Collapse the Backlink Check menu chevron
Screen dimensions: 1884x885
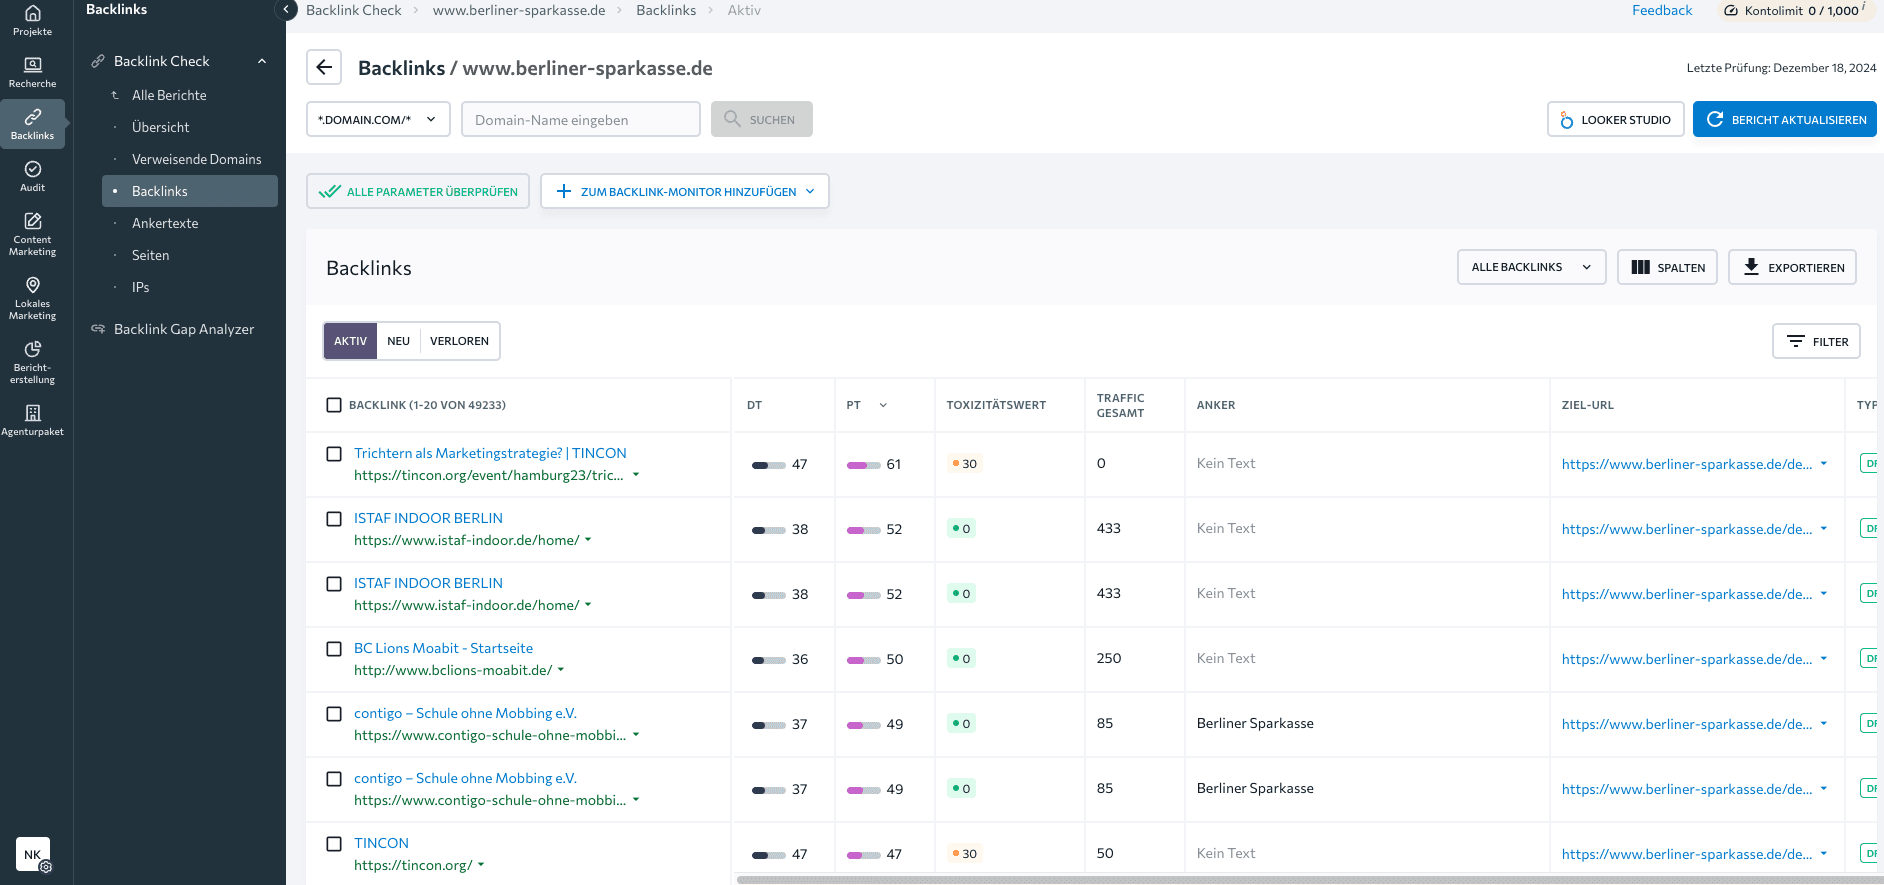click(262, 61)
